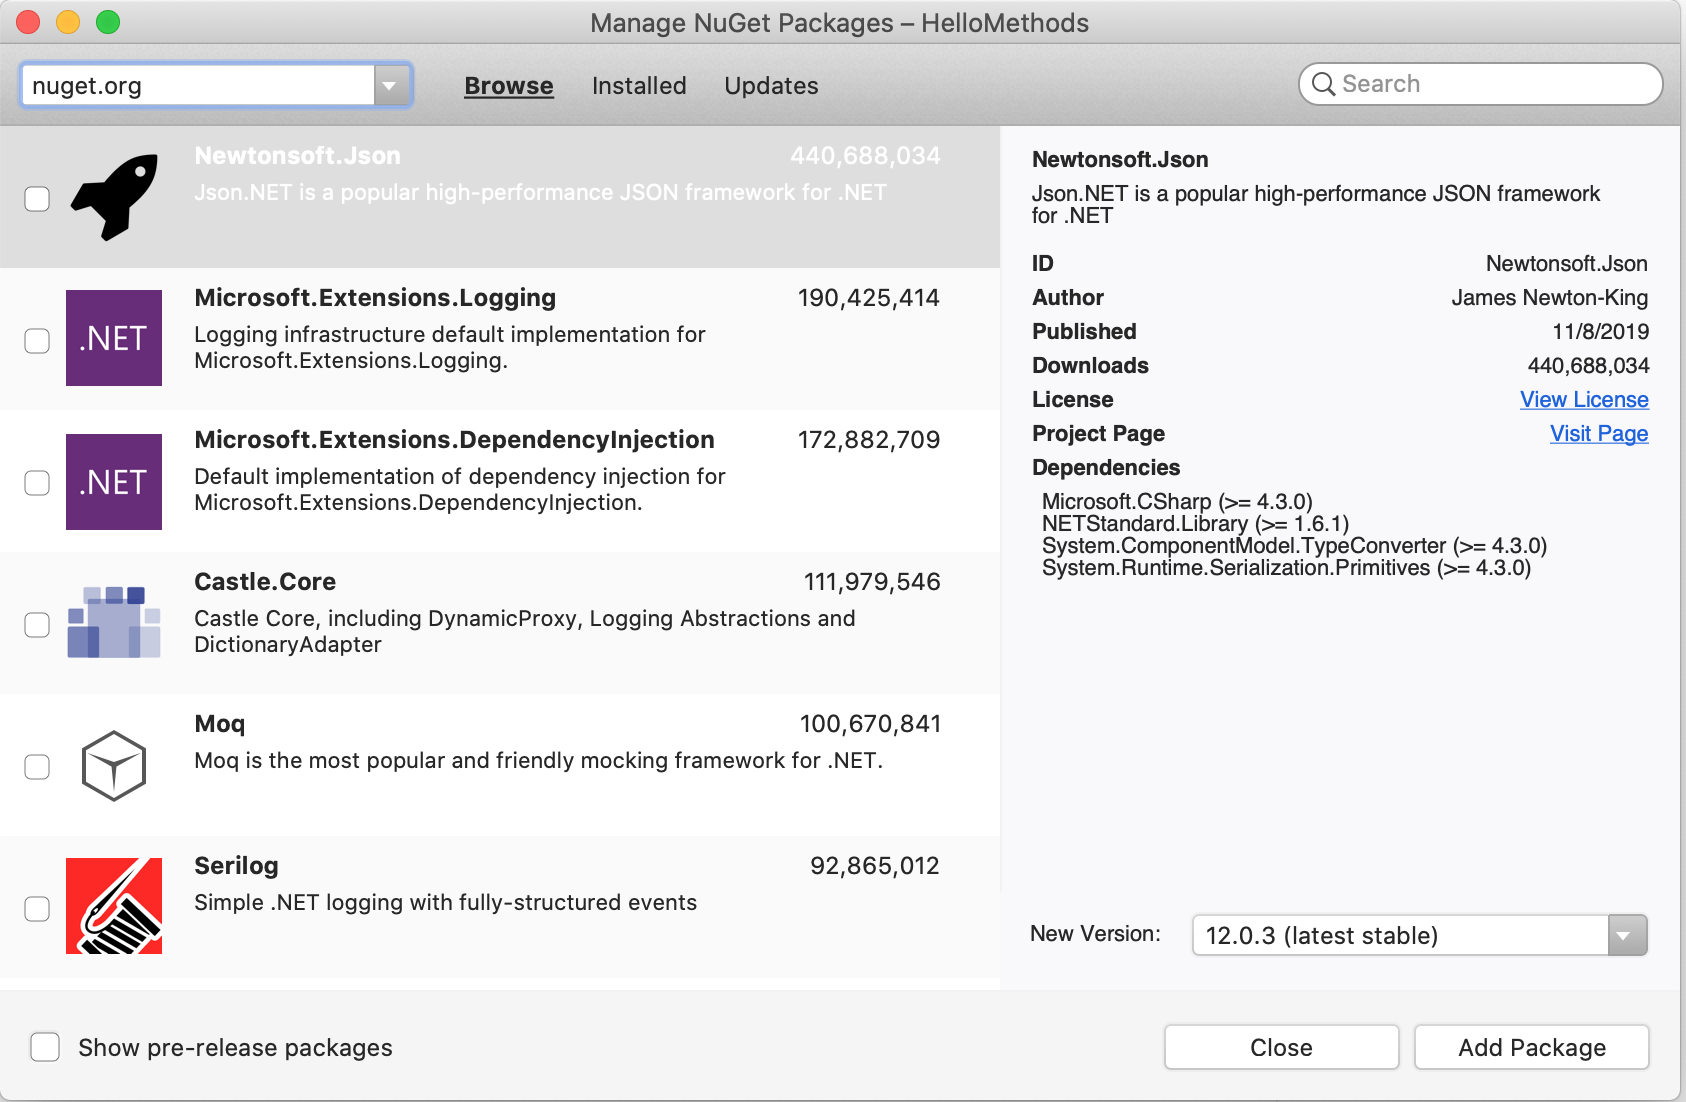
Task: Open the Updates tab
Action: (771, 86)
